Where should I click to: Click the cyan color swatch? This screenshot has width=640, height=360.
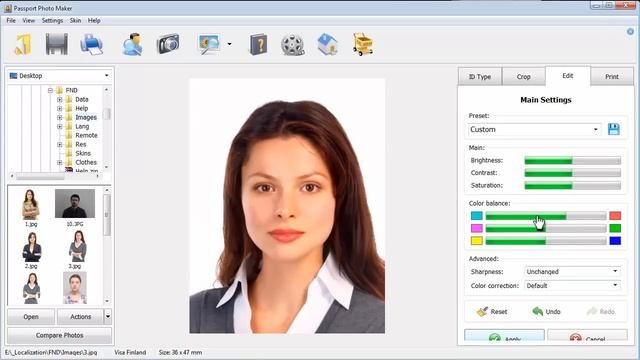coord(476,216)
